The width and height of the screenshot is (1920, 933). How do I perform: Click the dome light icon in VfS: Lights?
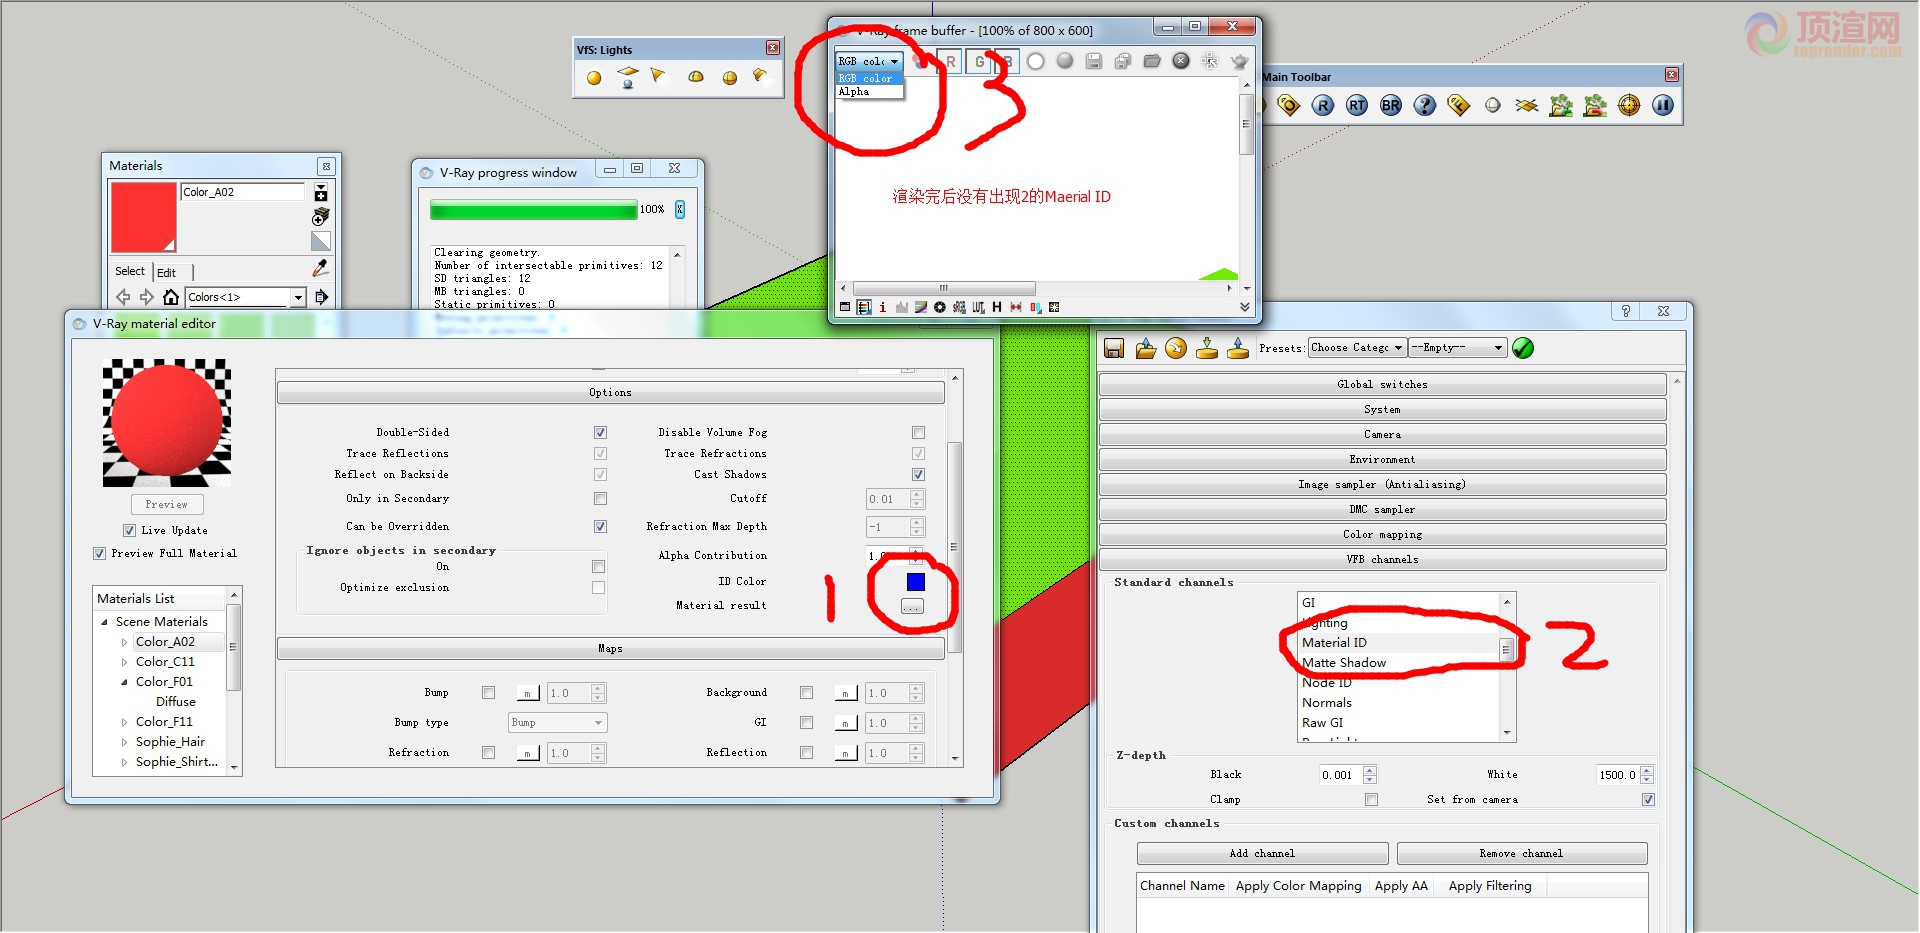pos(696,77)
